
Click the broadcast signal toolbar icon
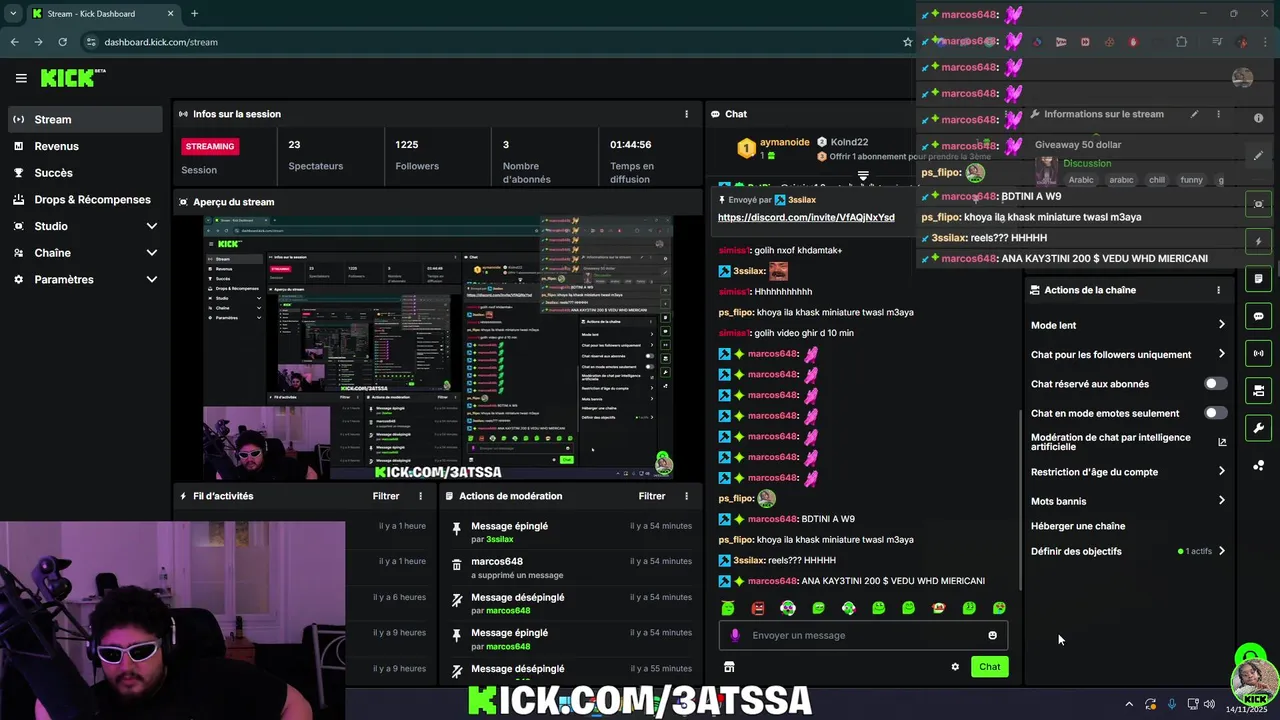[1258, 353]
